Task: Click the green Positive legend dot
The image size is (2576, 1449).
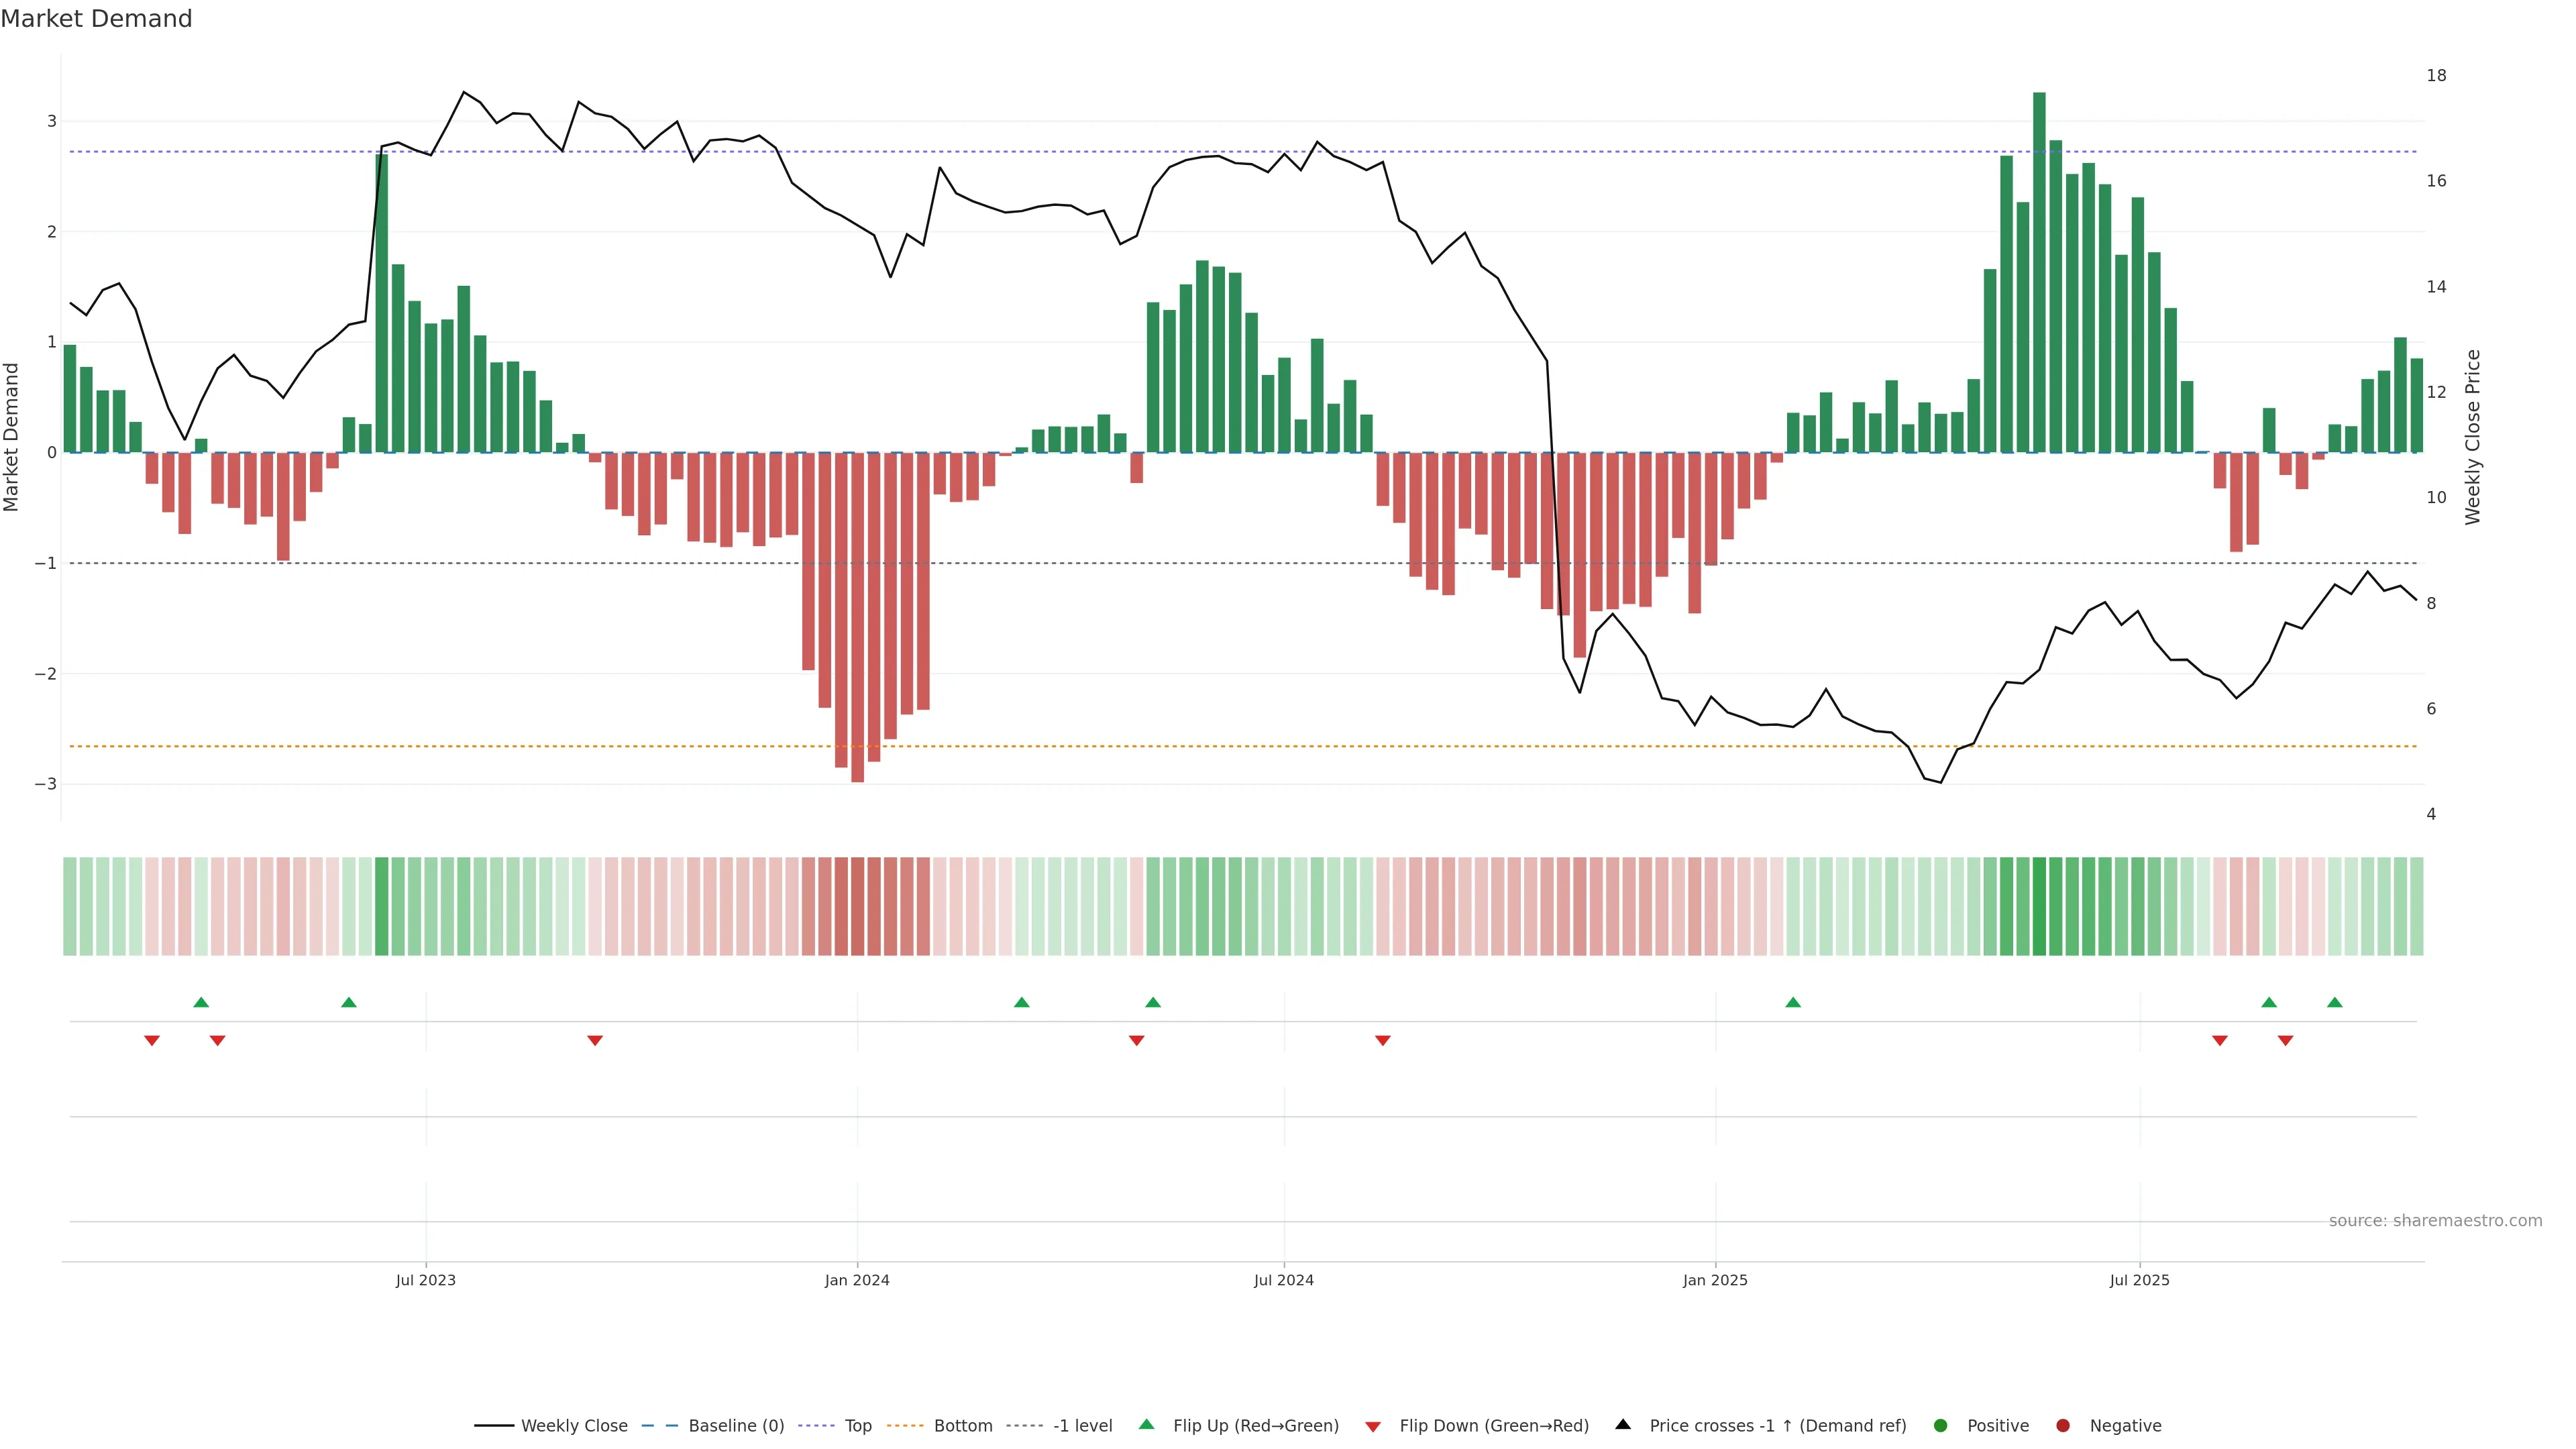Action: (1941, 1426)
